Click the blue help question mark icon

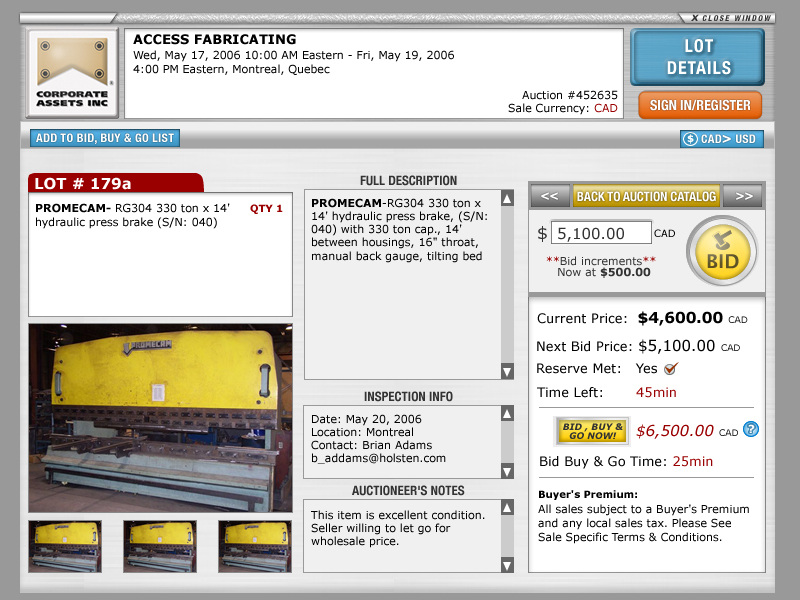[751, 429]
